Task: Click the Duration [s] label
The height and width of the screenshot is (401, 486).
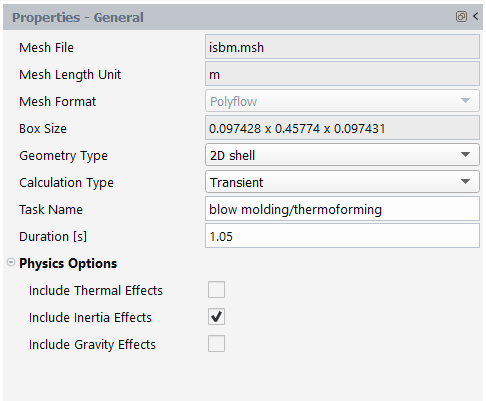Action: [53, 236]
